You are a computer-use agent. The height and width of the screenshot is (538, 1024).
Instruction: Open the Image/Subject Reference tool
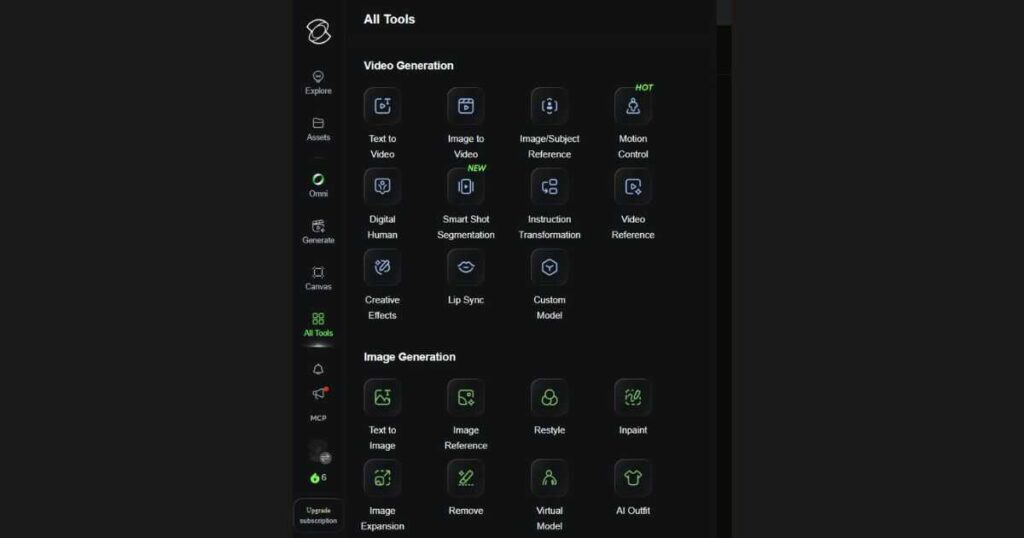coord(549,123)
